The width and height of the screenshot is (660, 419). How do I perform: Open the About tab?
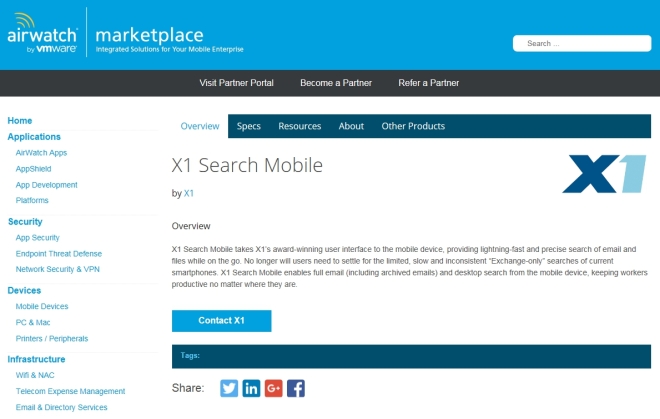351,126
